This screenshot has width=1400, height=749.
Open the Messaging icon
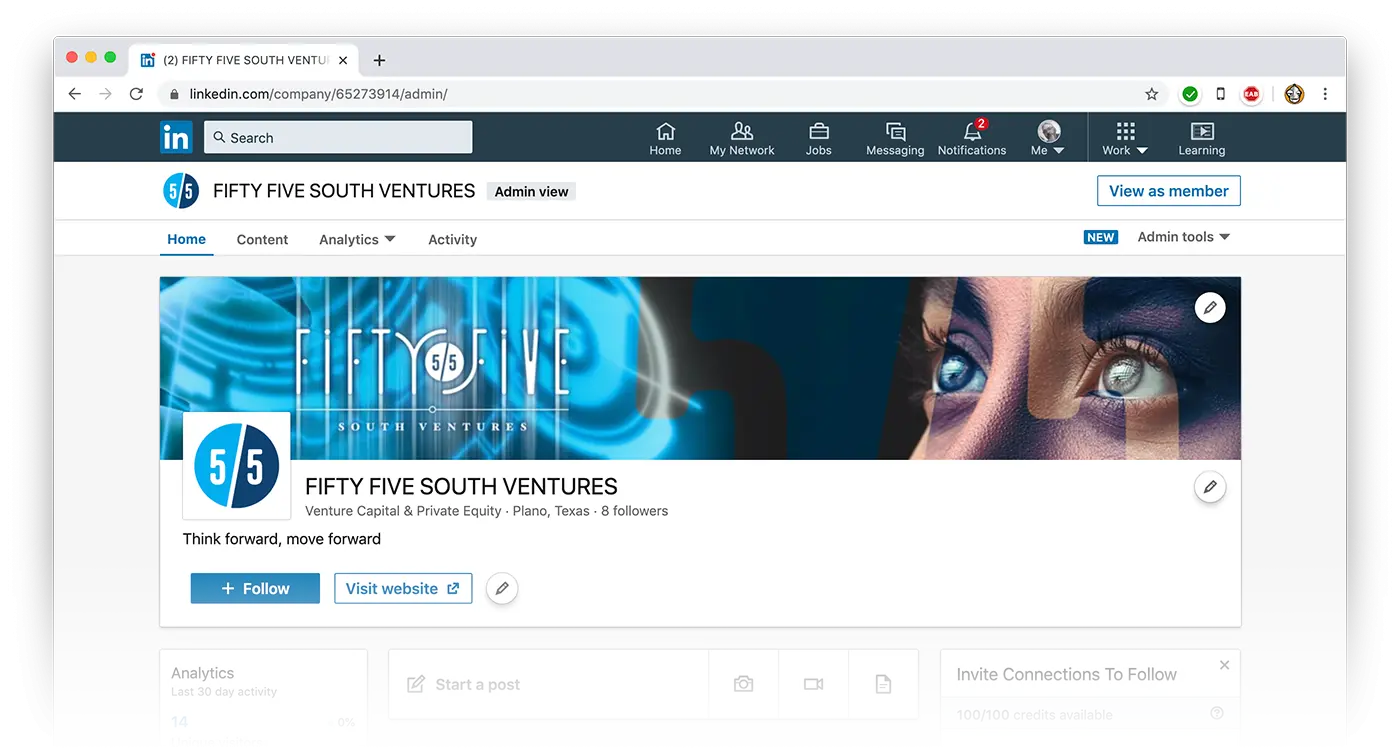(895, 138)
